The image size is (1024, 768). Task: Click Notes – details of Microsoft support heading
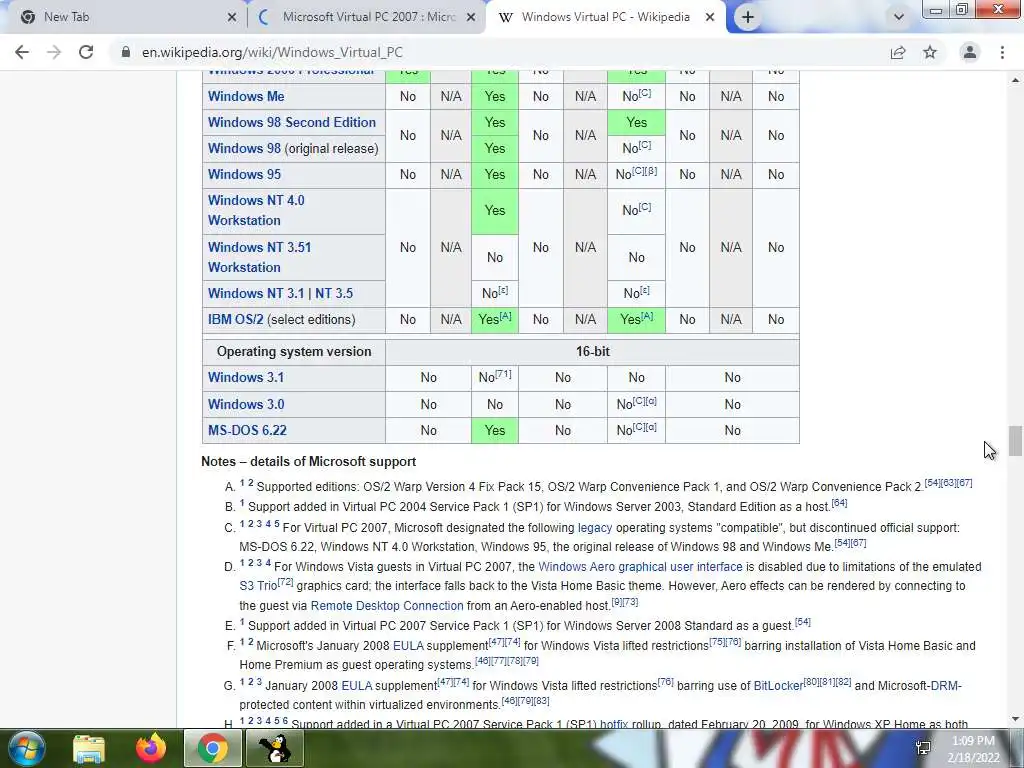308,462
